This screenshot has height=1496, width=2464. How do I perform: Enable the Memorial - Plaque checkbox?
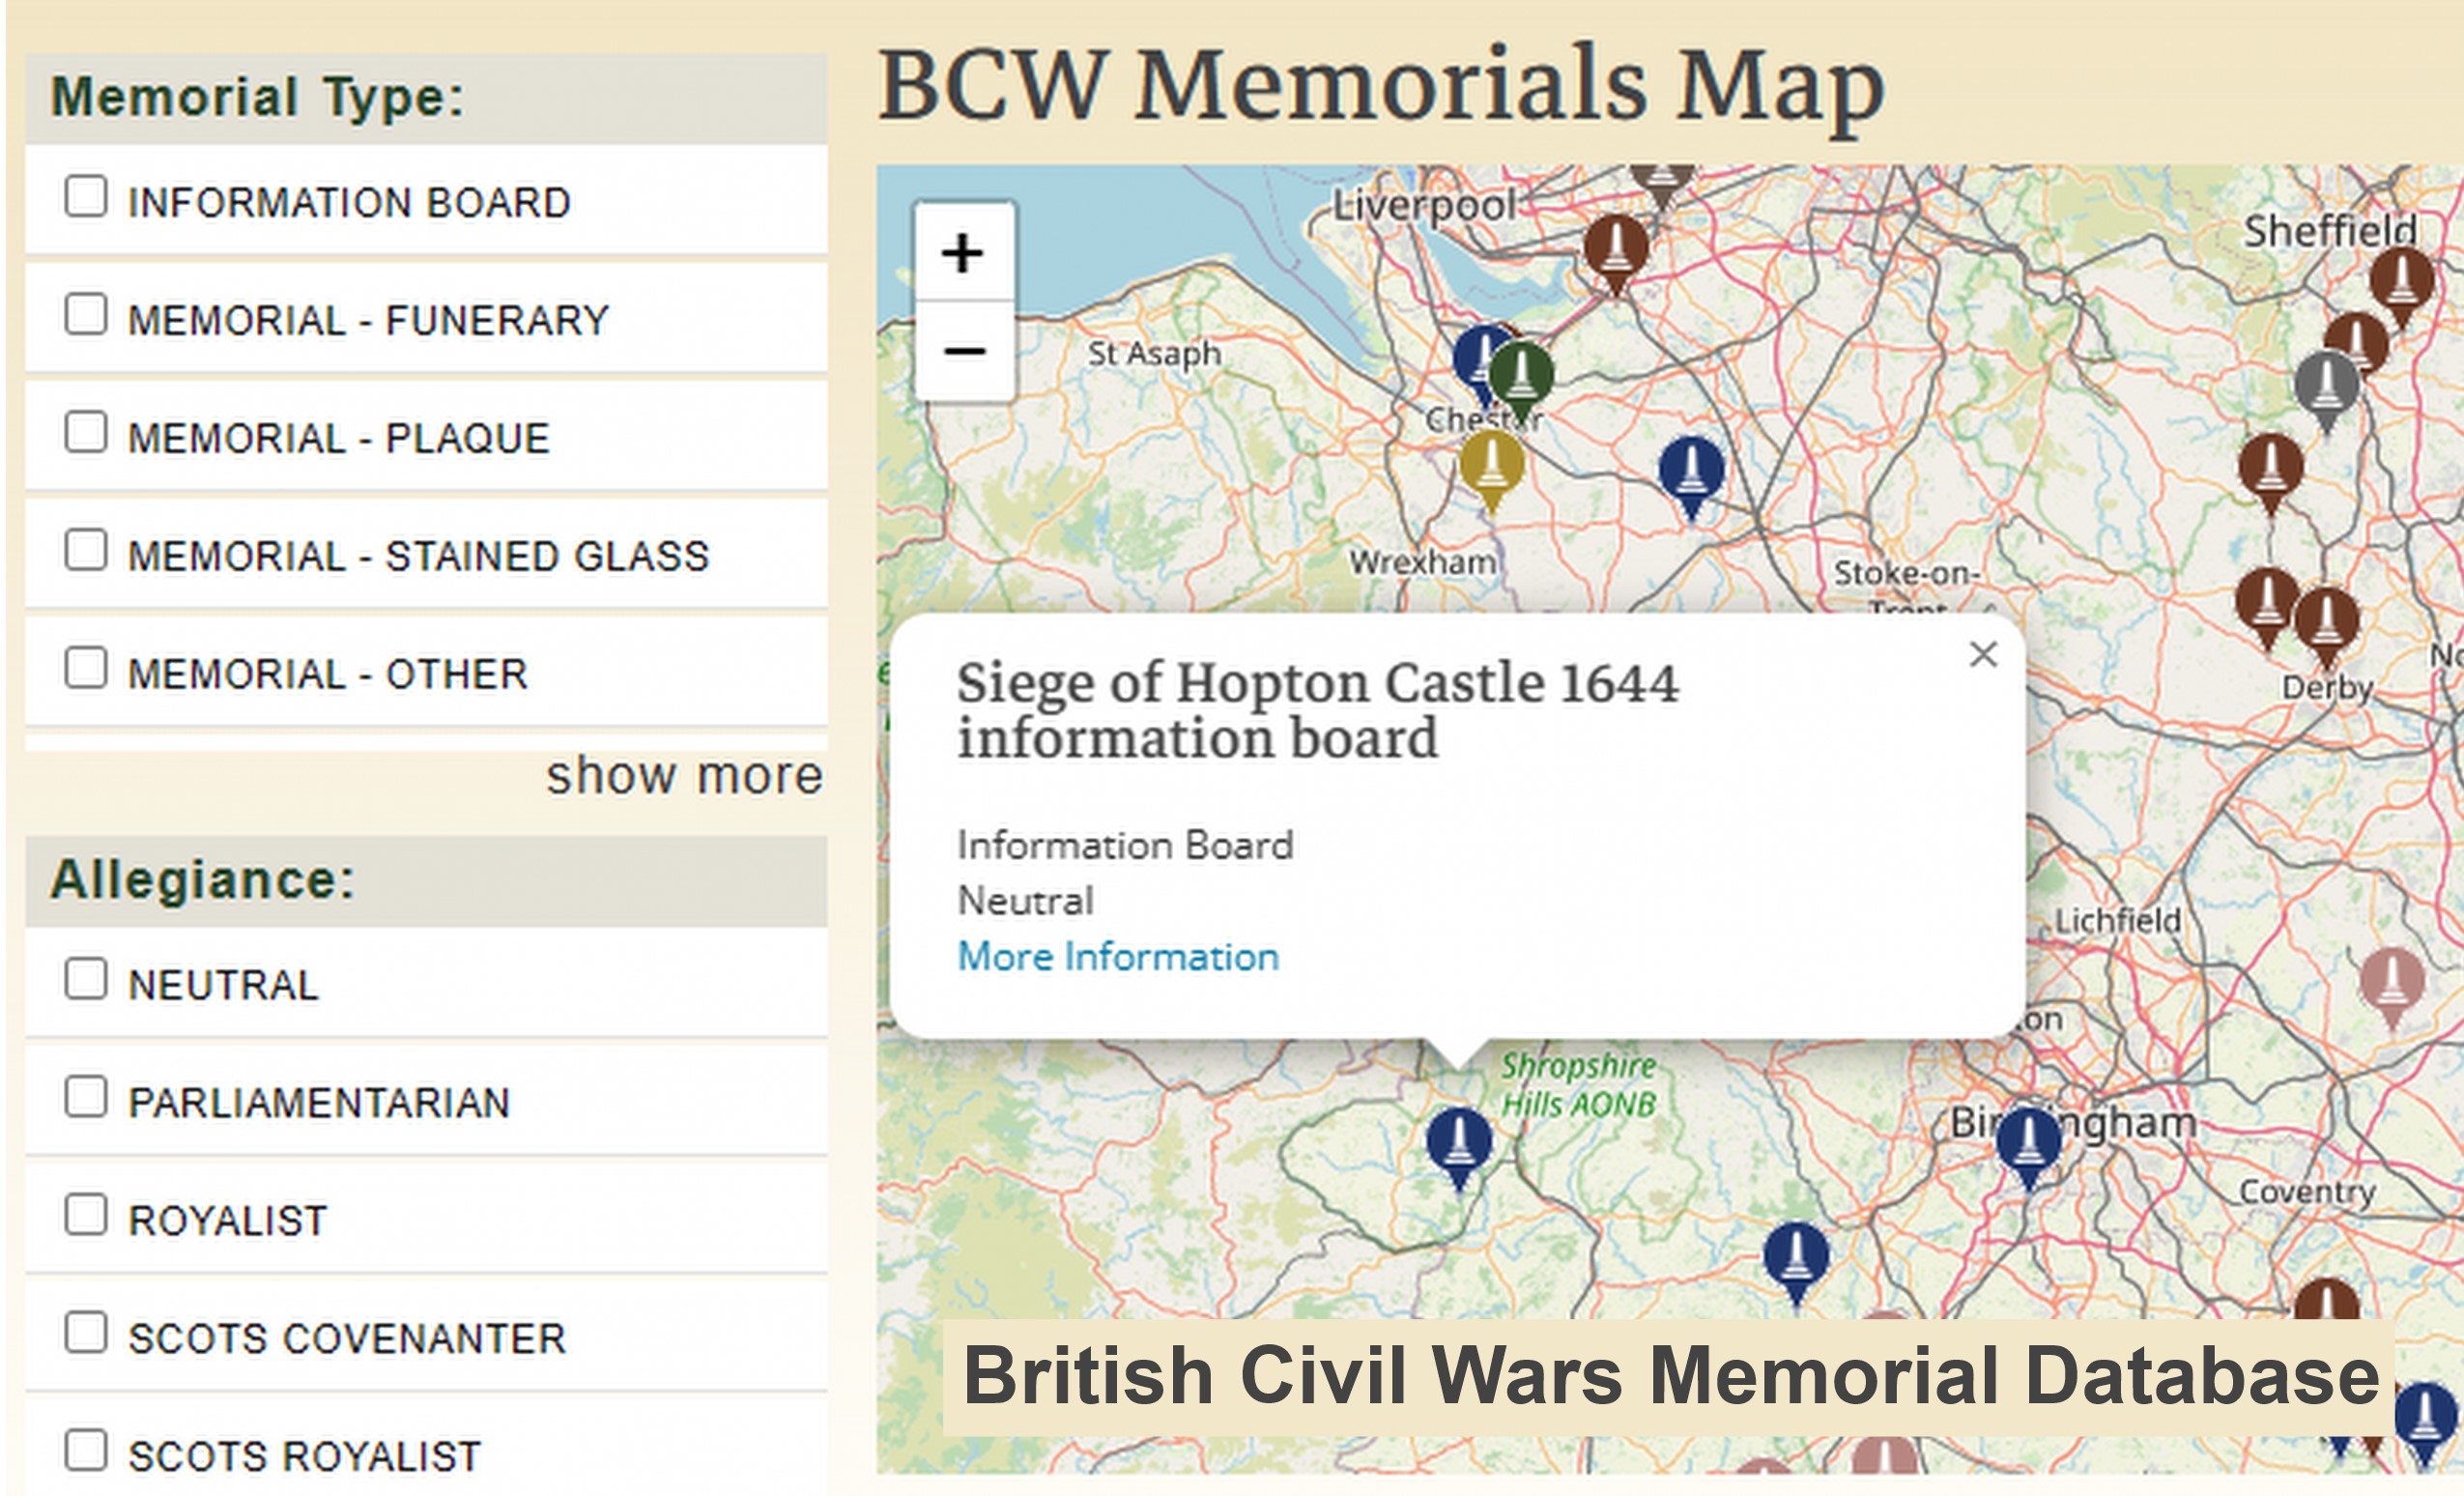(86, 432)
